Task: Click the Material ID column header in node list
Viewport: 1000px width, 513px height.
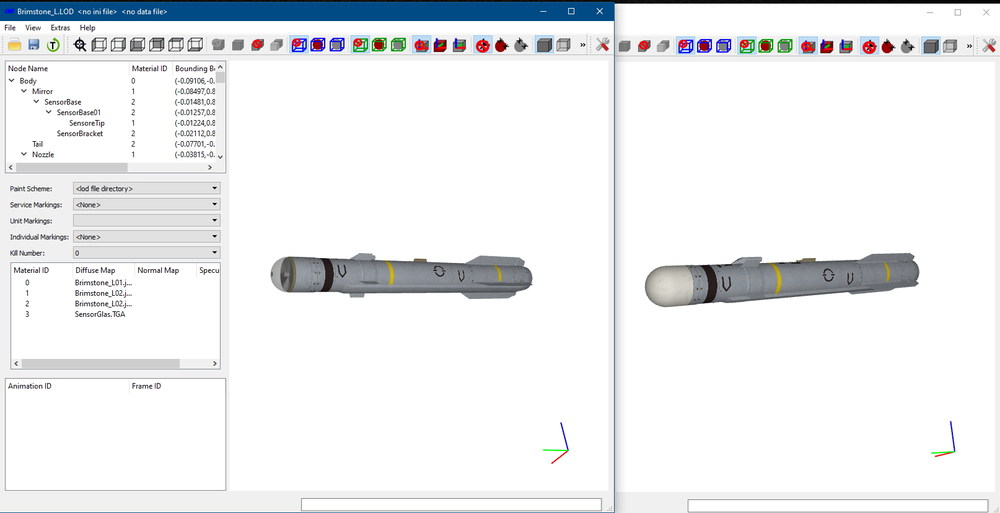Action: [x=150, y=68]
